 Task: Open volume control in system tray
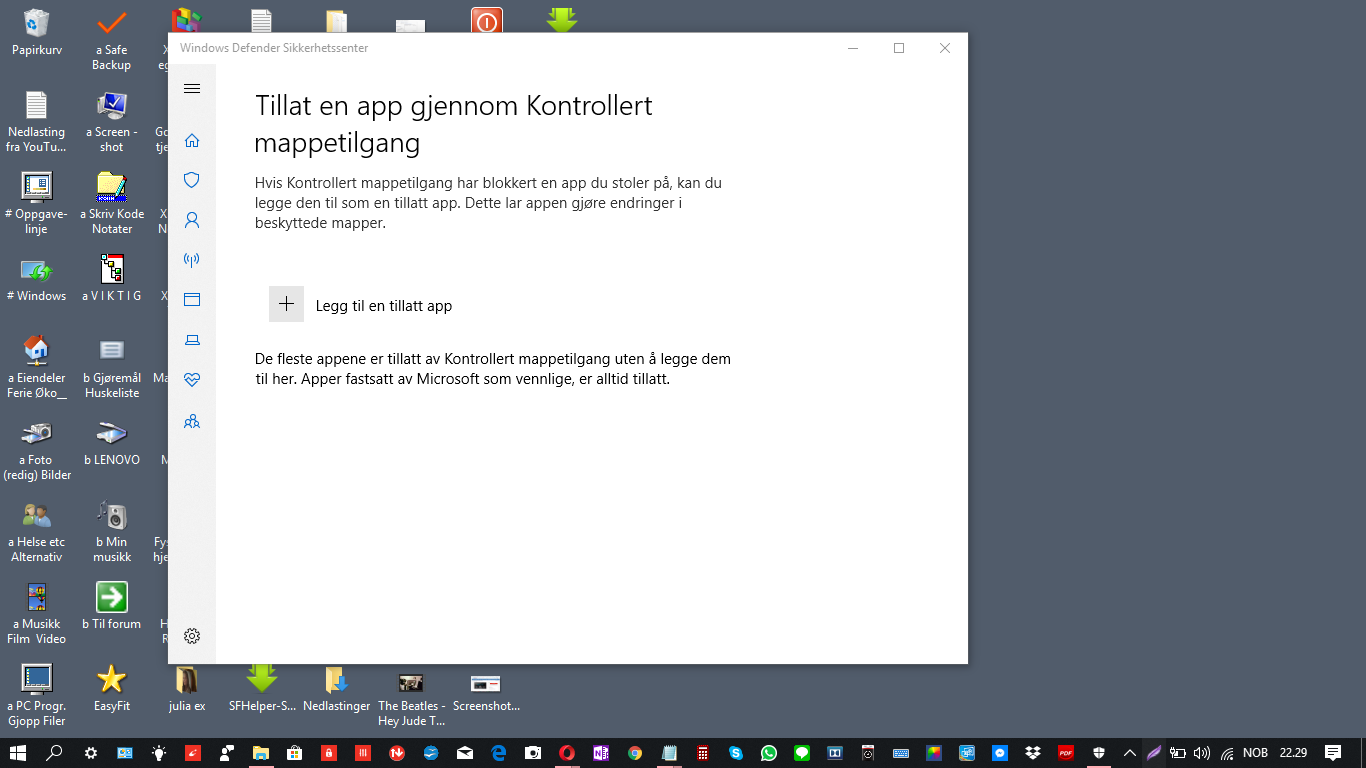pos(1202,753)
